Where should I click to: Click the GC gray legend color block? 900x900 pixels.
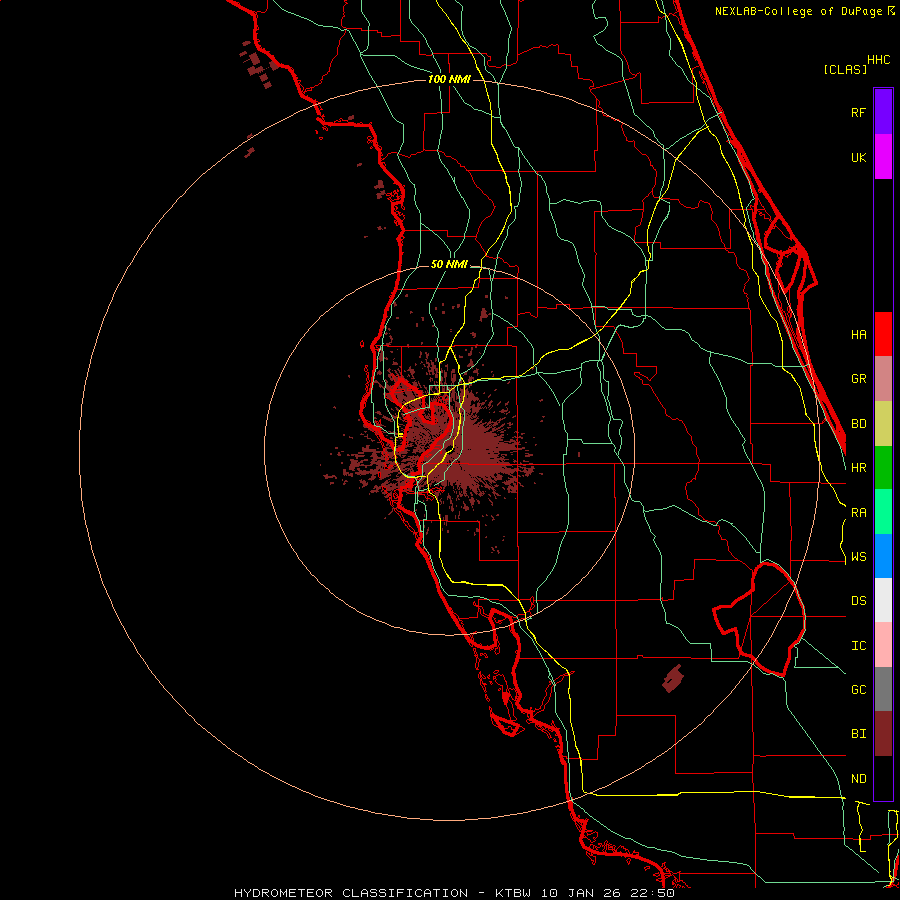pos(883,689)
